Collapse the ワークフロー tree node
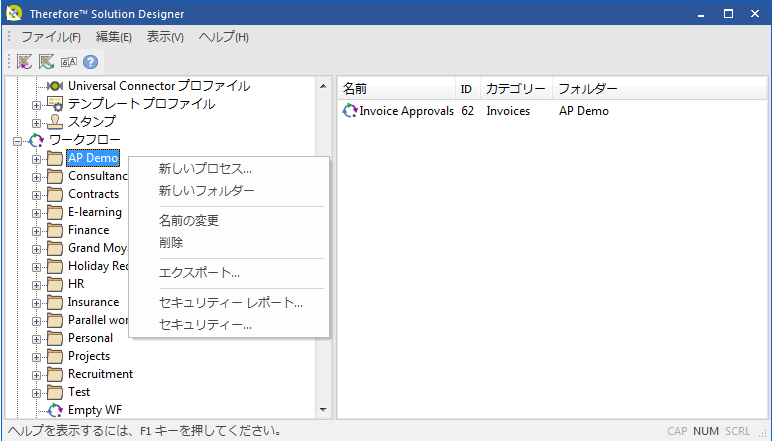This screenshot has height=441, width=774. 18,141
